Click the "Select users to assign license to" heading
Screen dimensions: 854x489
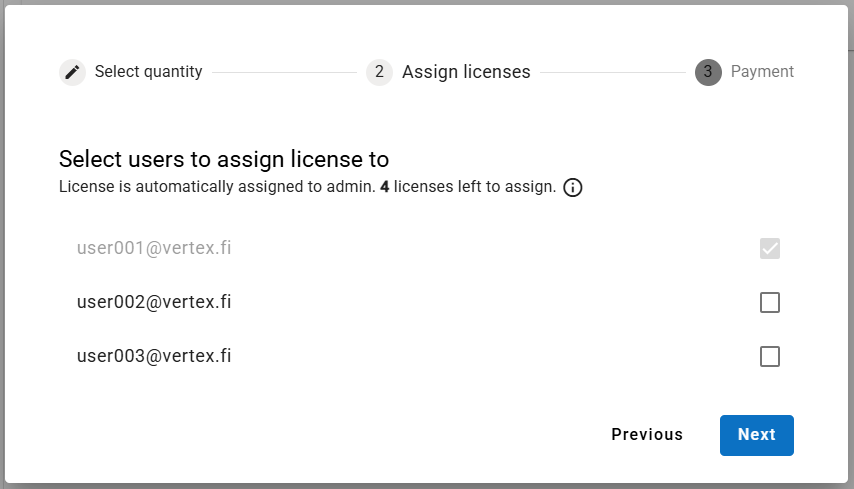(x=224, y=159)
